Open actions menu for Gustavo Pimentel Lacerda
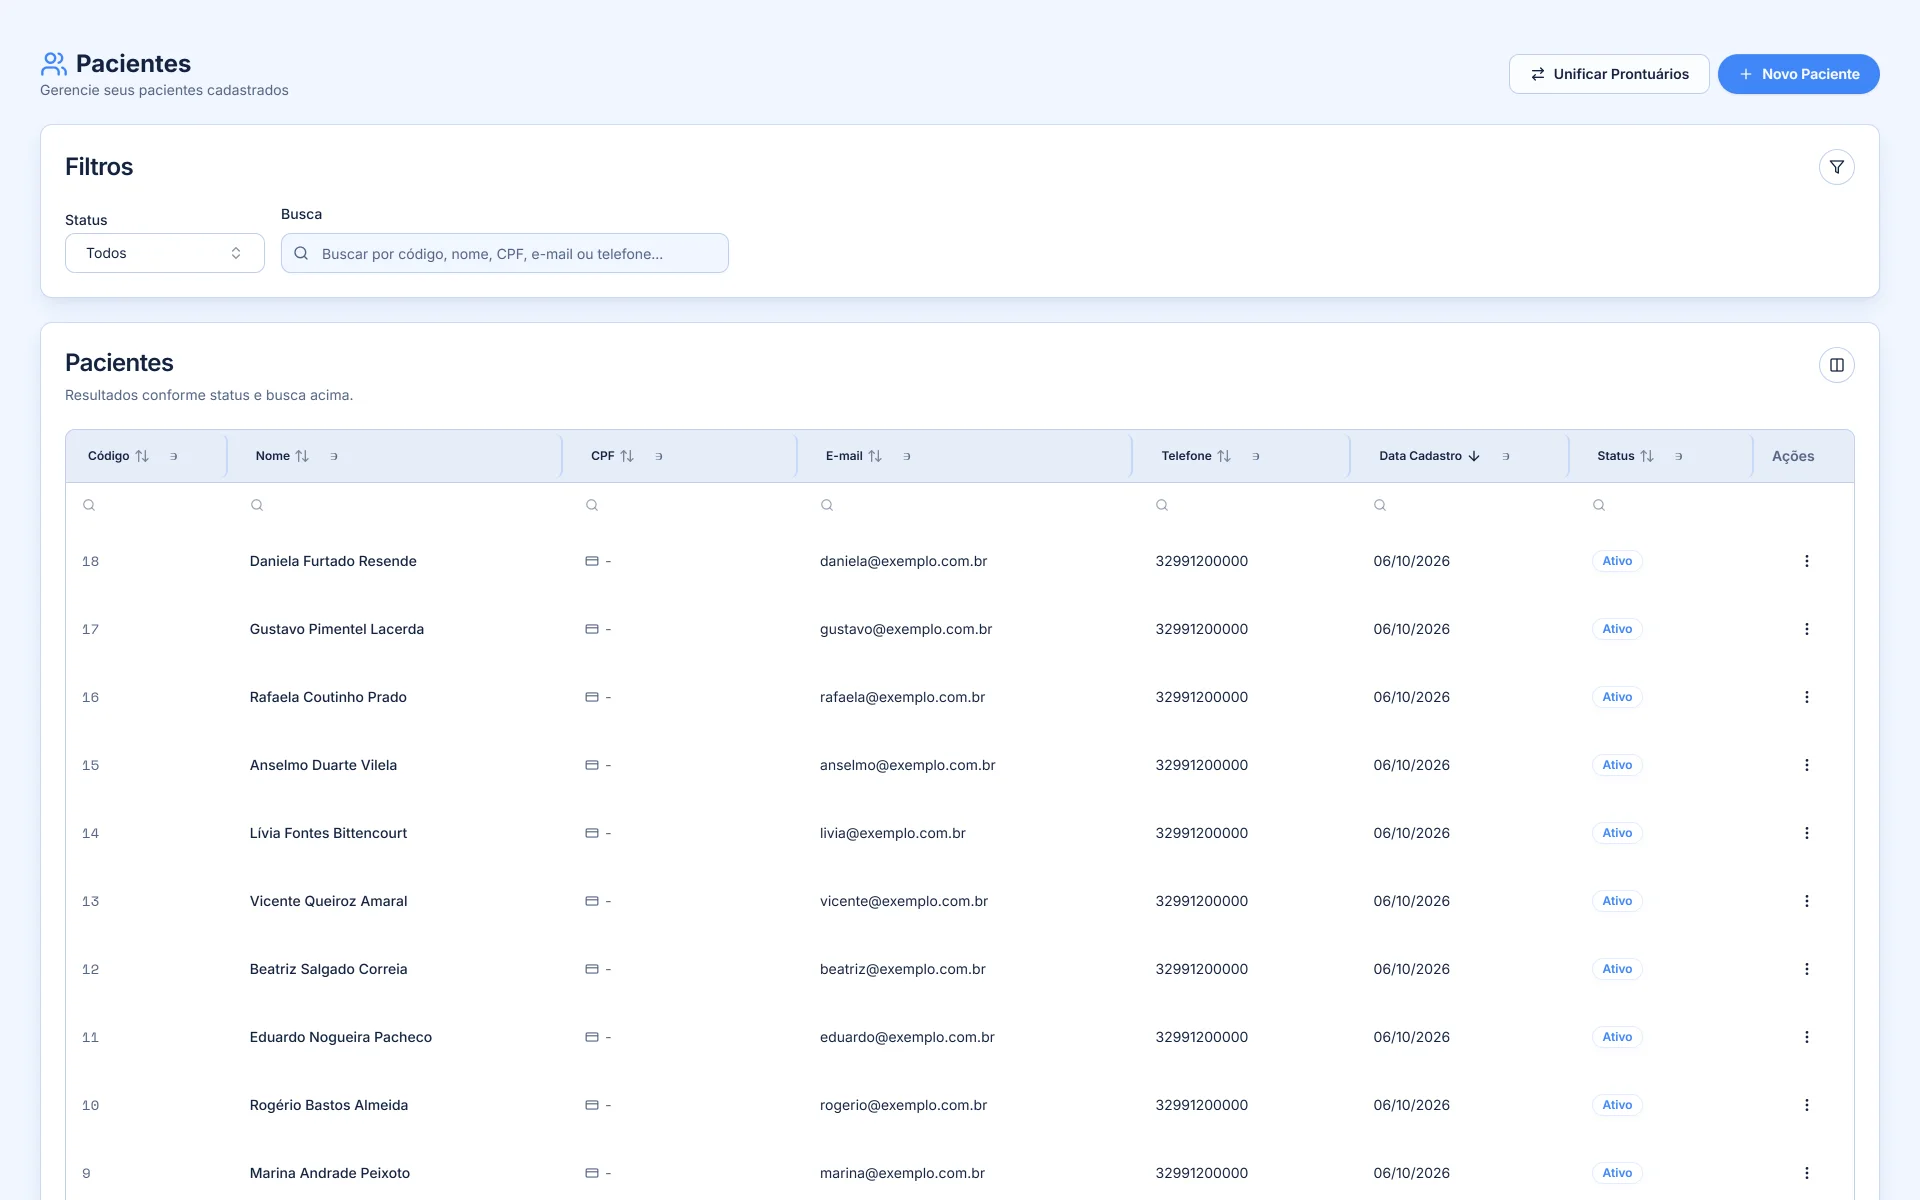 1806,629
